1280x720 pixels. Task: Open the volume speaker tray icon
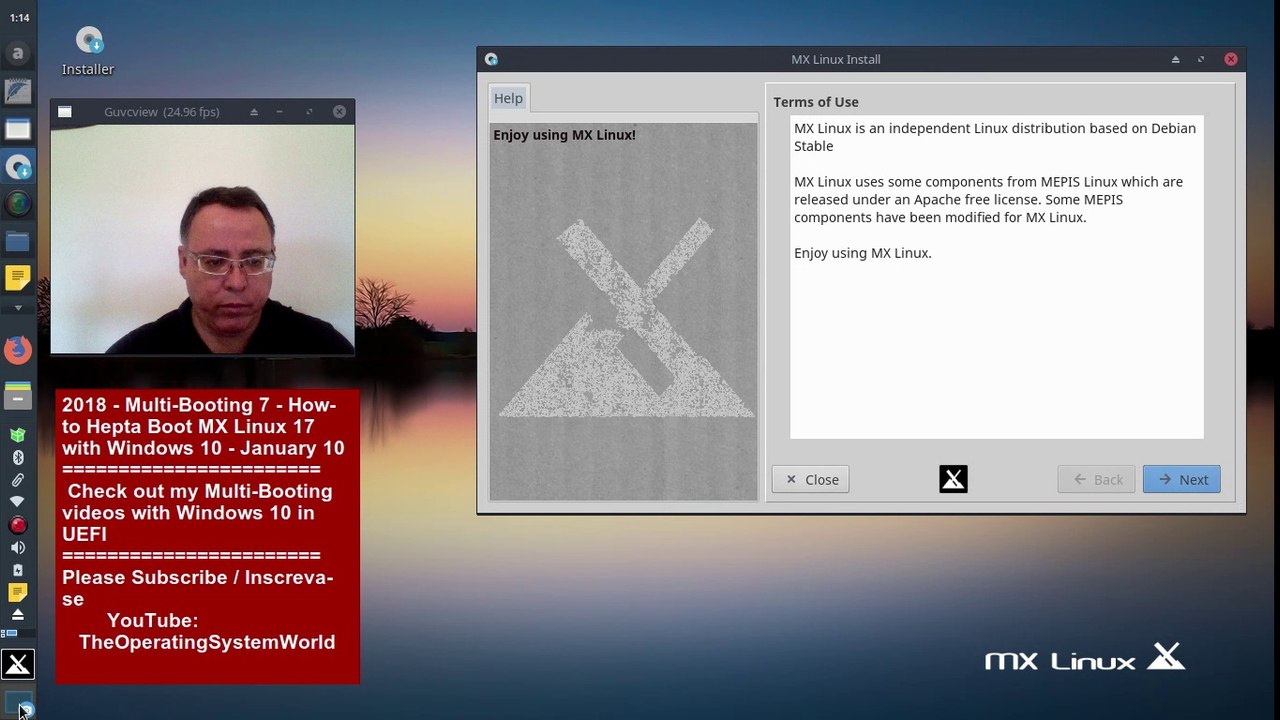(x=18, y=547)
